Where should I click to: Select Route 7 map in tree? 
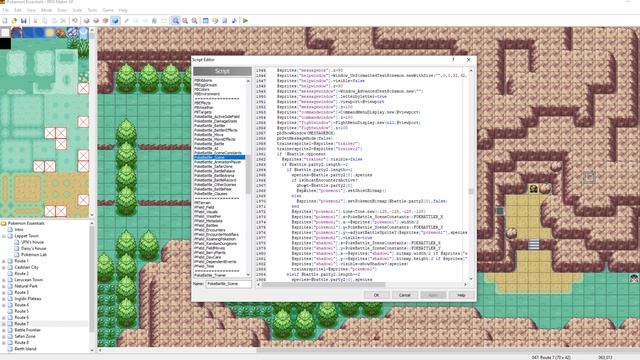[x=21, y=324]
